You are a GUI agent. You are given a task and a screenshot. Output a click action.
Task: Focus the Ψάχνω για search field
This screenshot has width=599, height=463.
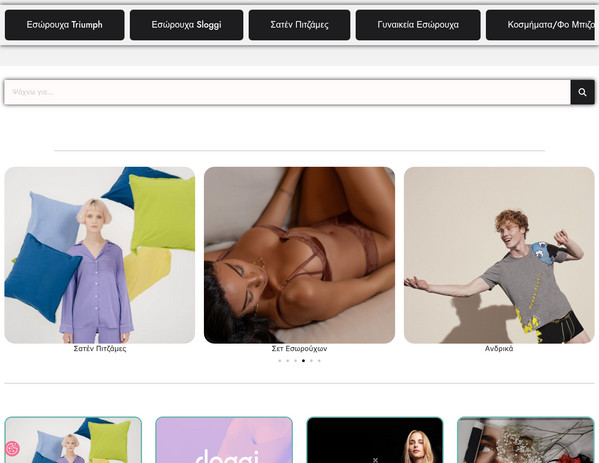click(x=287, y=92)
